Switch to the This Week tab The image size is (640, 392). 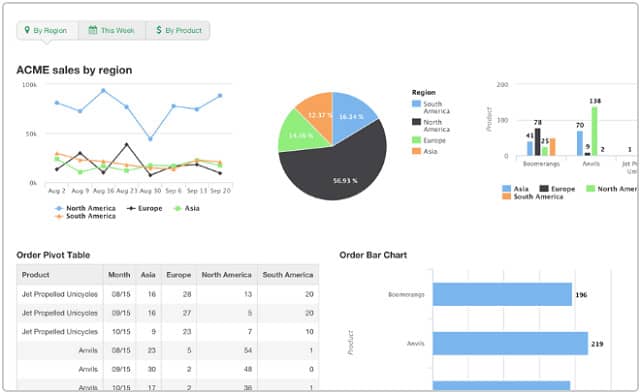point(112,30)
